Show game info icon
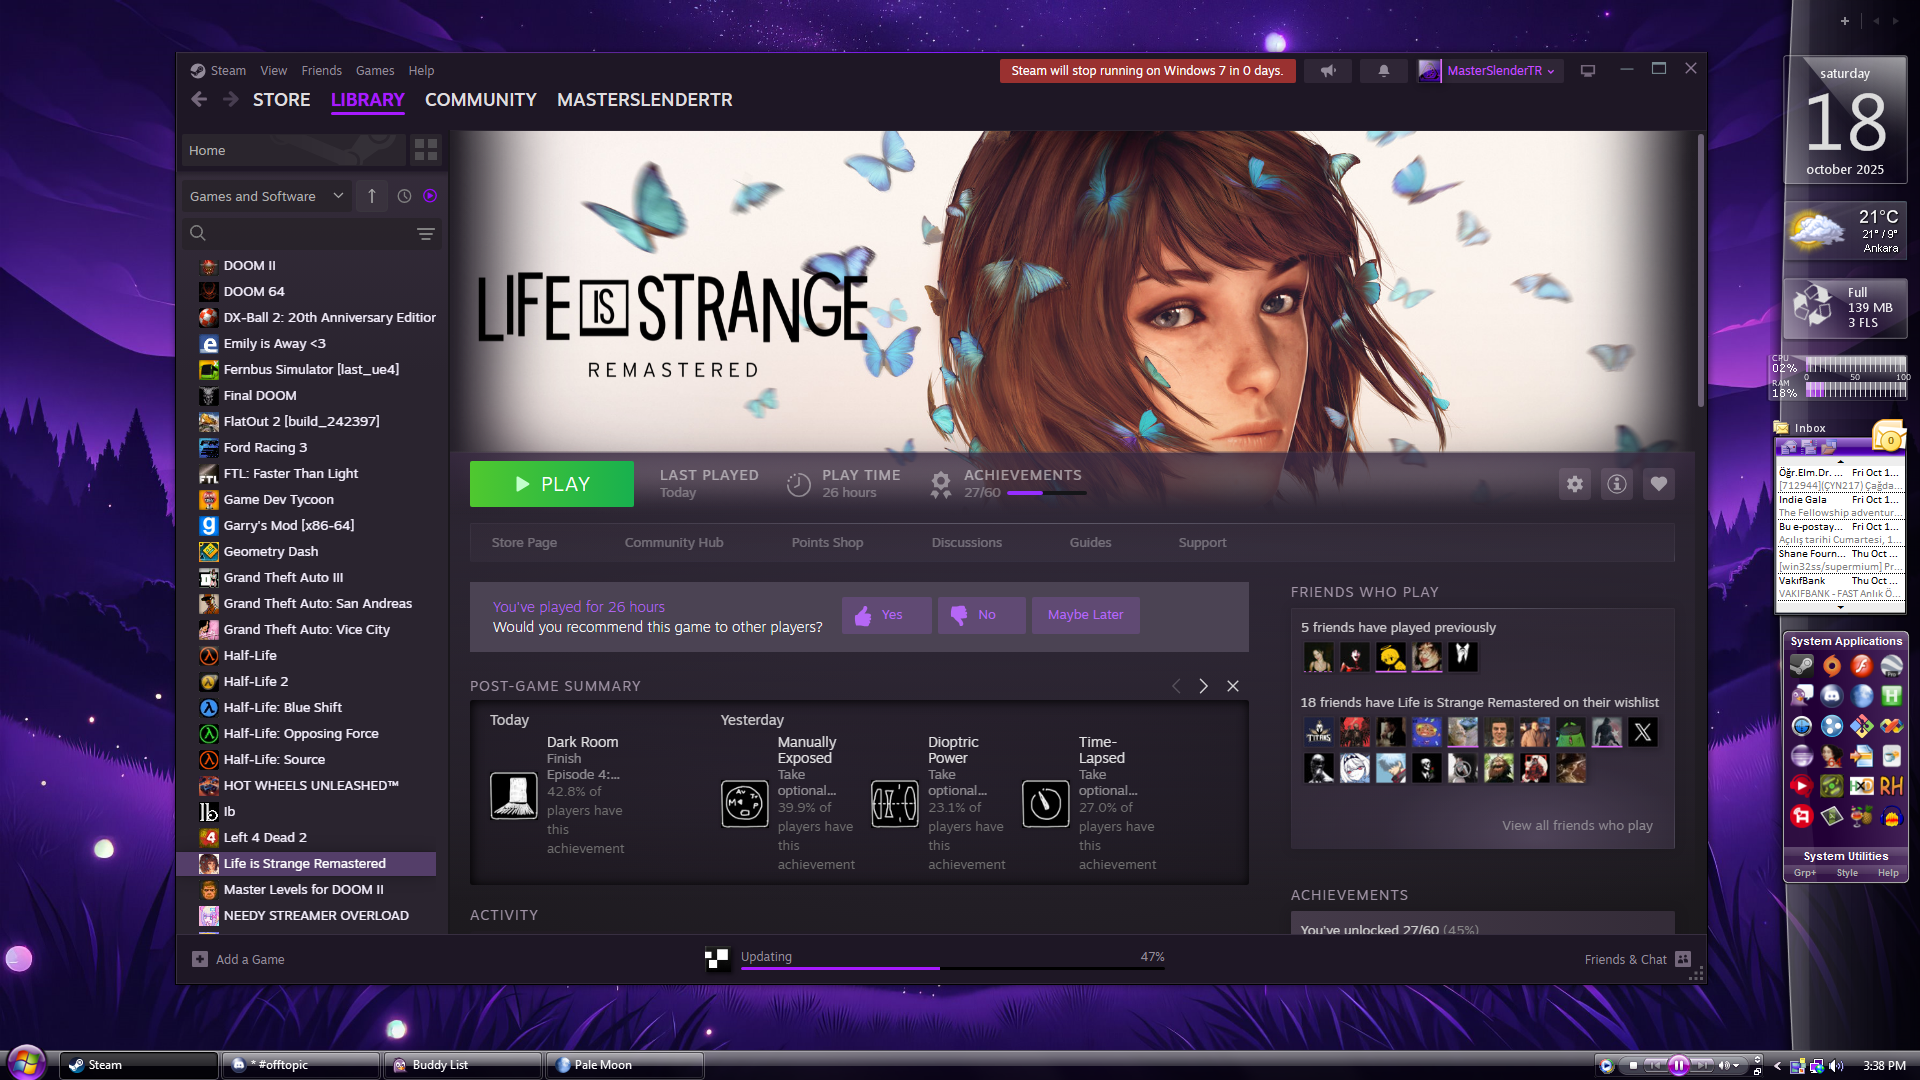Viewport: 1920px width, 1080px height. click(x=1617, y=484)
